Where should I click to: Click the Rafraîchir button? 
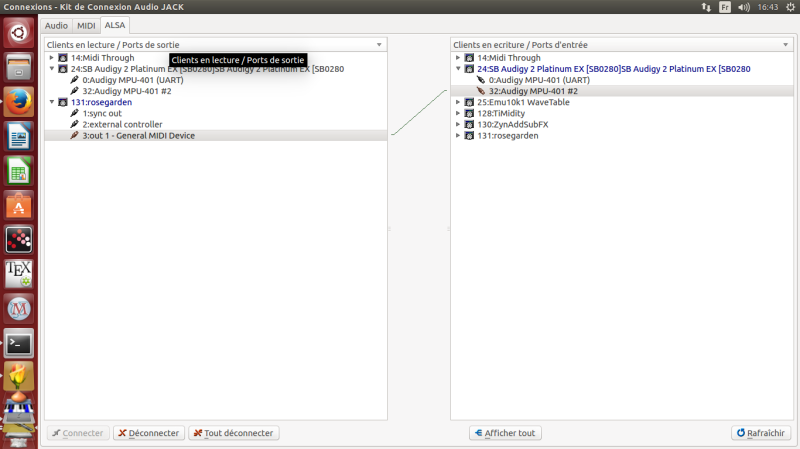pos(761,433)
